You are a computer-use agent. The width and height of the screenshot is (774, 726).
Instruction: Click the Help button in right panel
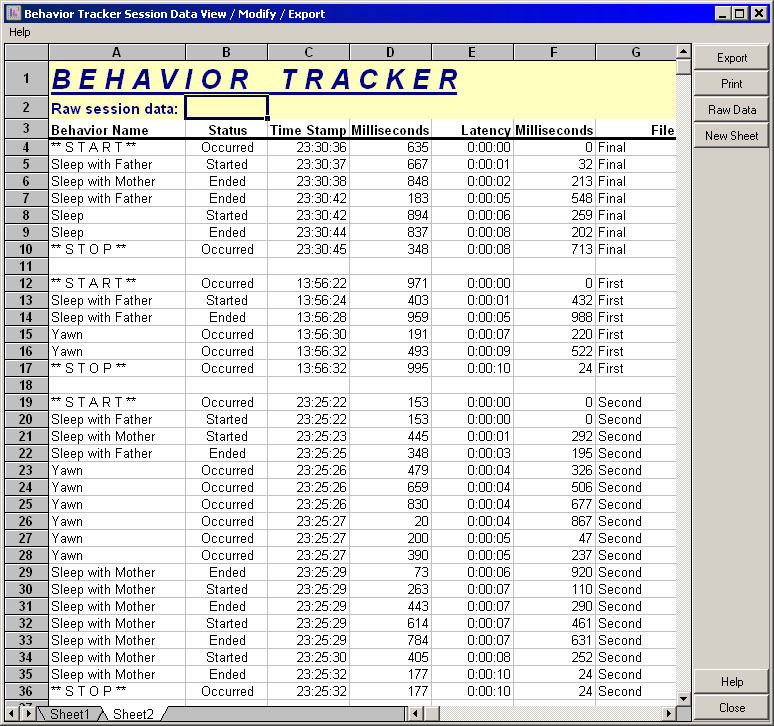point(731,682)
